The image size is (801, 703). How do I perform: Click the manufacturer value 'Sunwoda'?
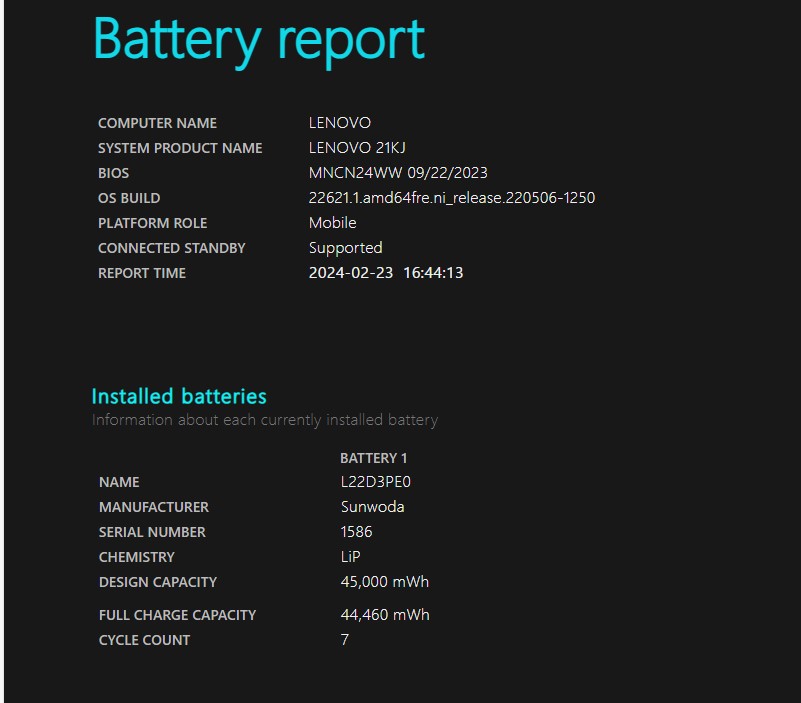[x=372, y=507]
